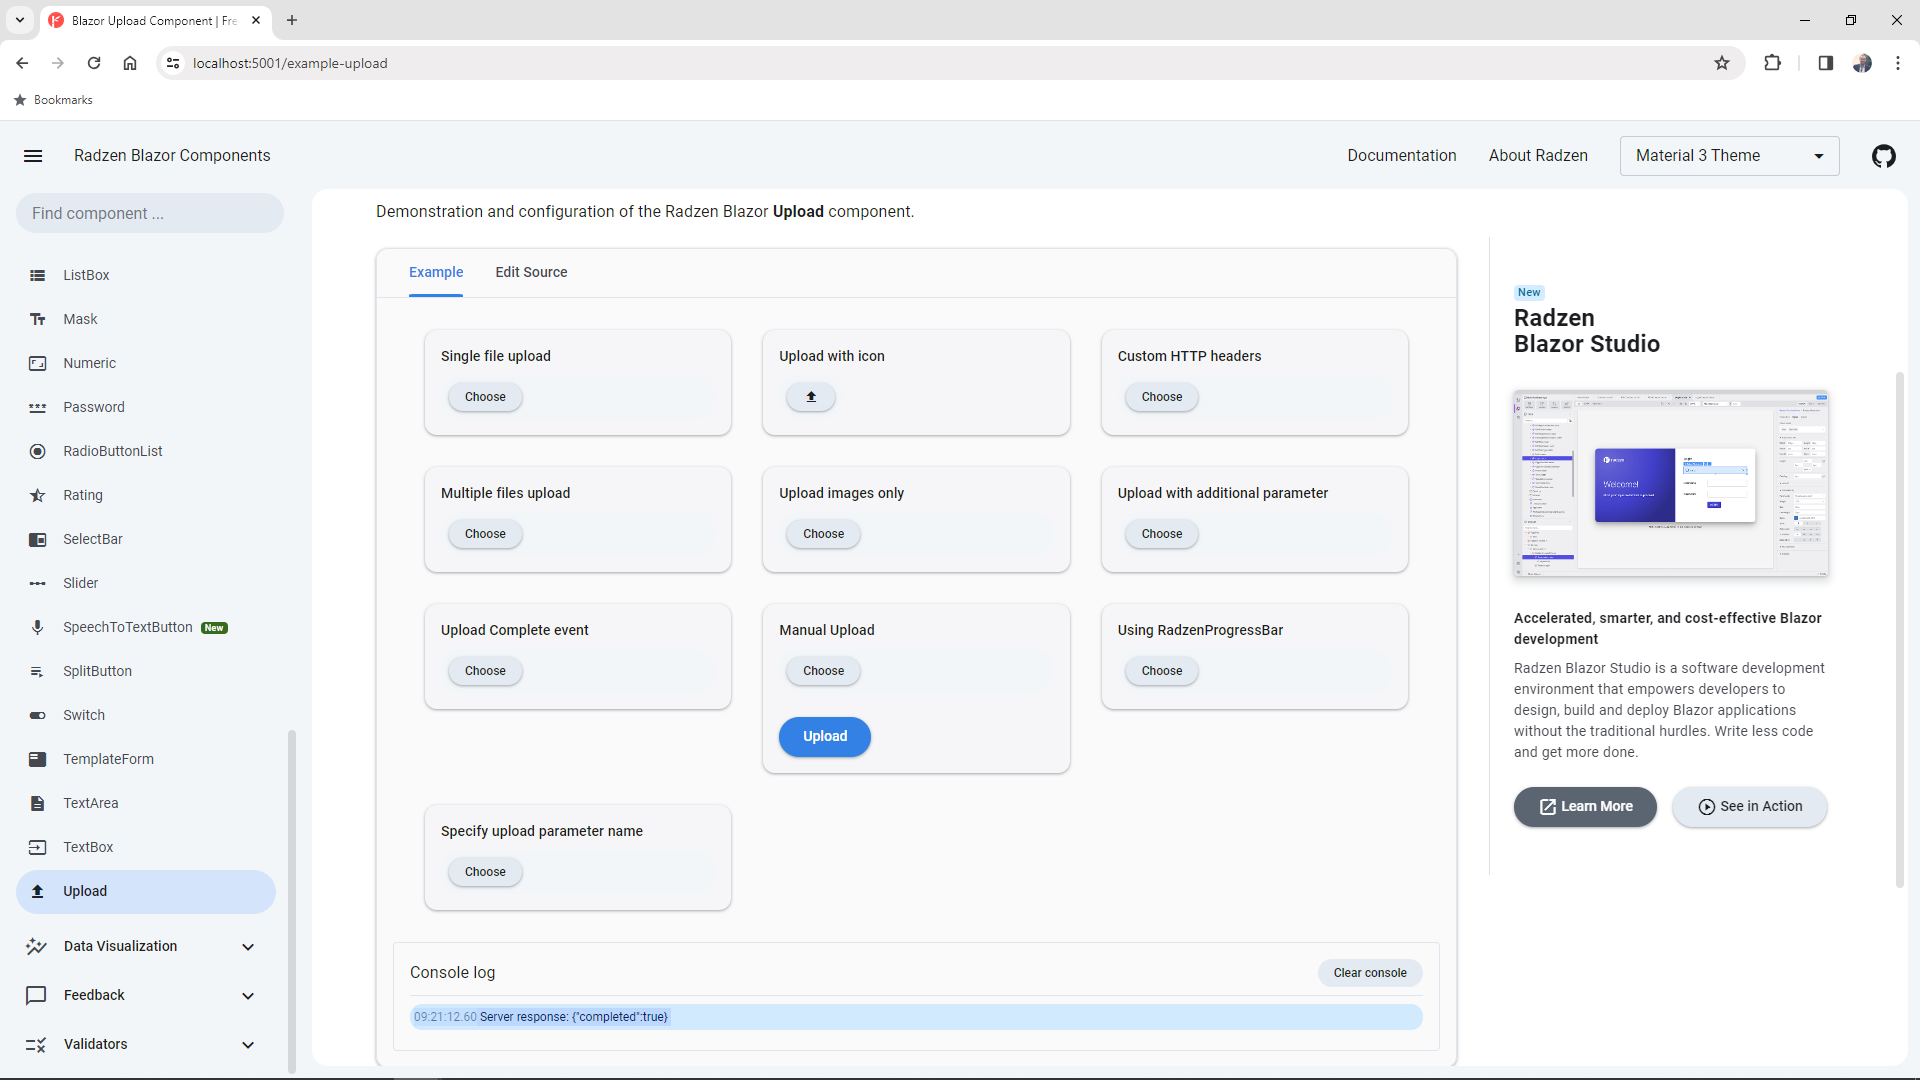
Task: Click Choose under Upload Complete event
Action: [x=485, y=671]
